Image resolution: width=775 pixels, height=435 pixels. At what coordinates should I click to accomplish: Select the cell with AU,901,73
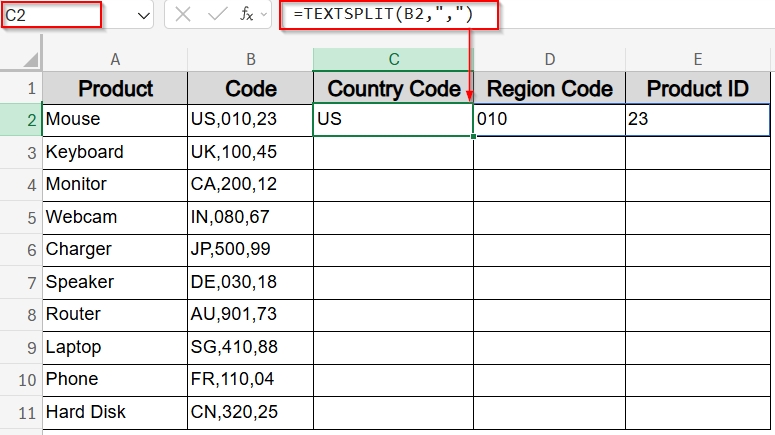point(250,315)
